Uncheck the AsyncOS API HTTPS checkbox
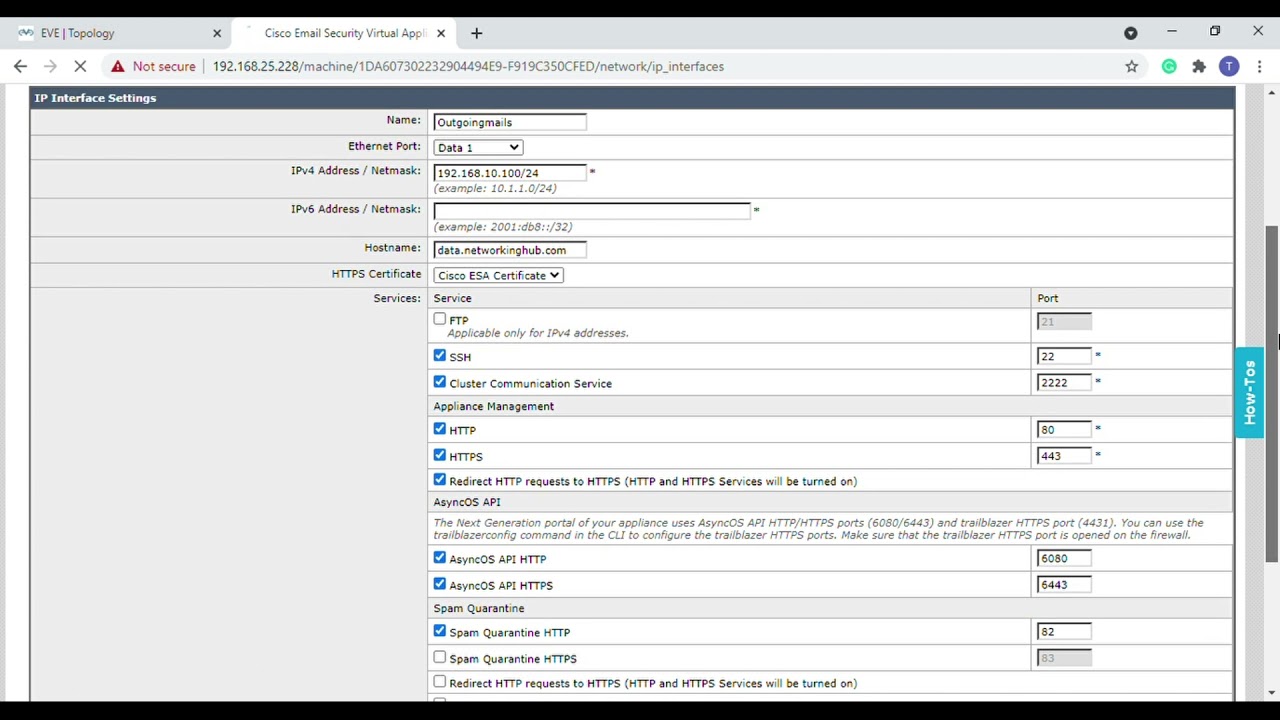Viewport: 1280px width, 720px height. point(440,584)
